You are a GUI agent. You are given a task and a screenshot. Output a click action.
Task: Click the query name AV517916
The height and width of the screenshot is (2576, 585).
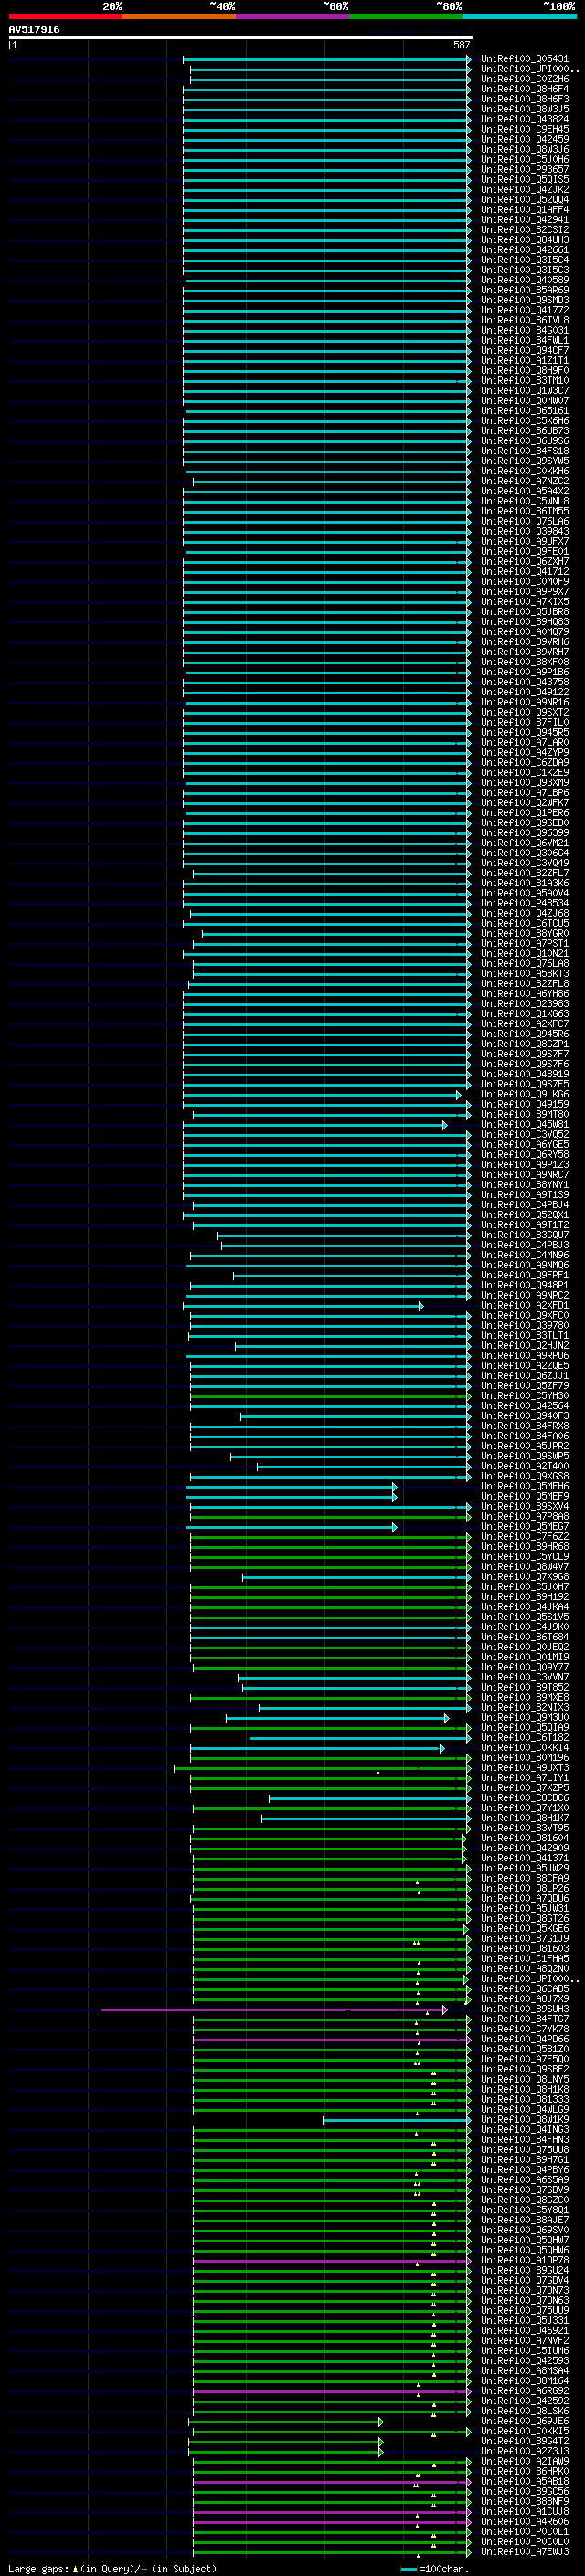tap(34, 30)
